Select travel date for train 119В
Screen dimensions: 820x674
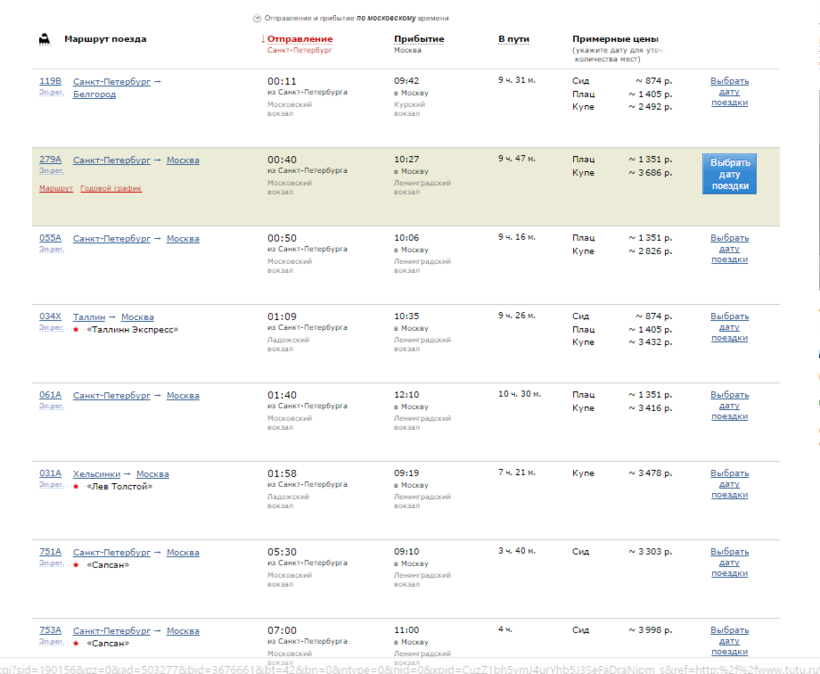729,92
